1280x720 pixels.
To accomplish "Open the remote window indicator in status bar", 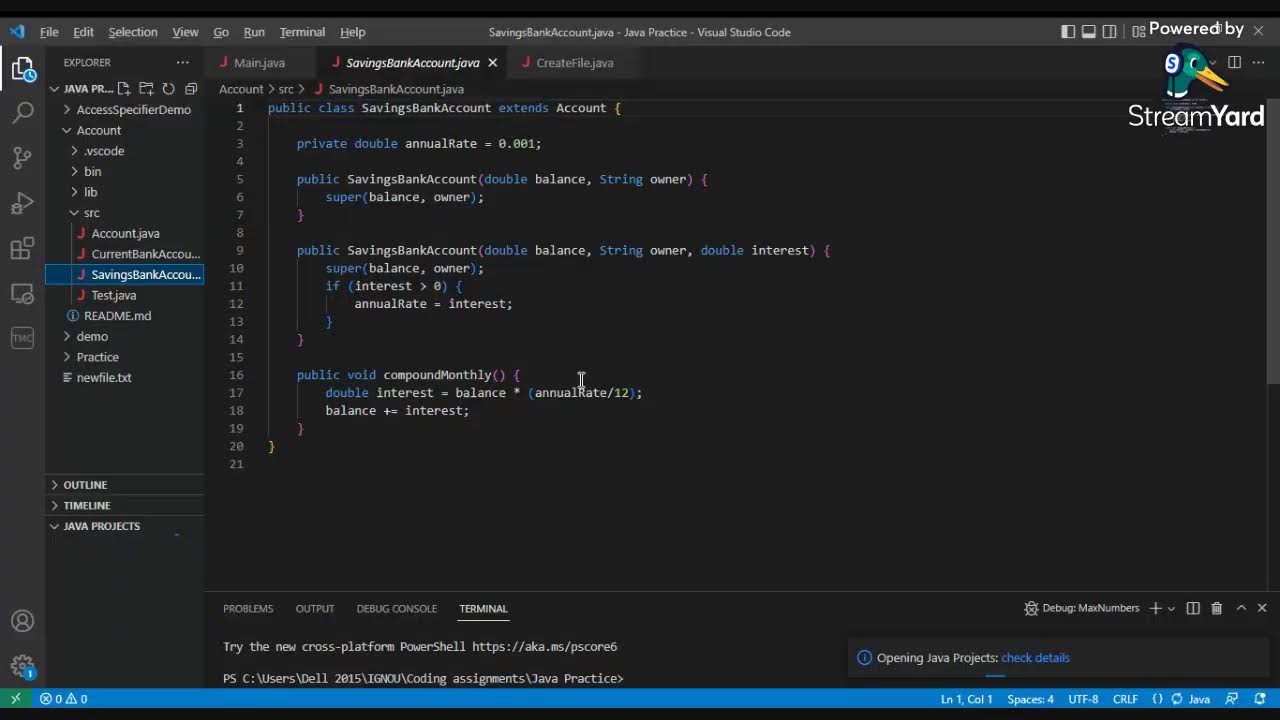I will (15, 699).
